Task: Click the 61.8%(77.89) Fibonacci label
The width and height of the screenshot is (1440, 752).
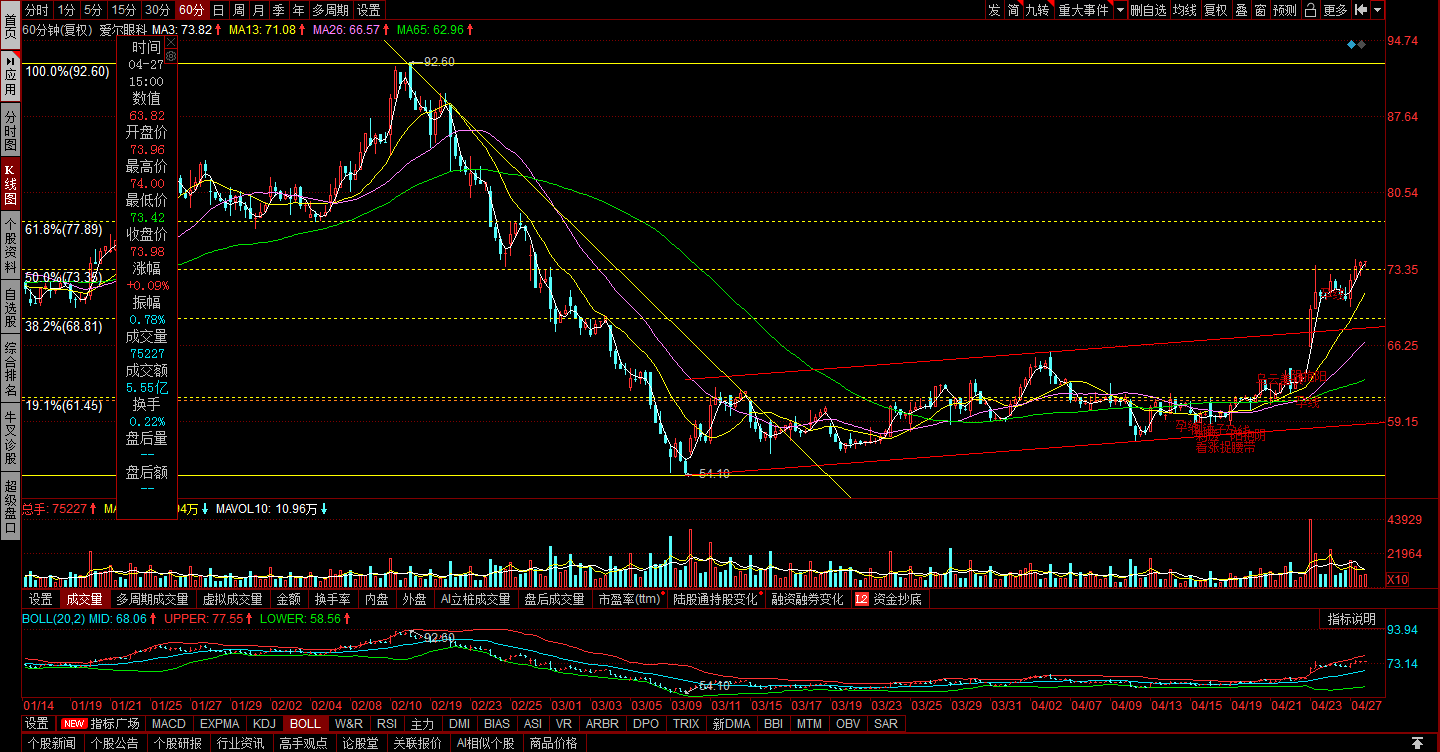Action: (64, 229)
